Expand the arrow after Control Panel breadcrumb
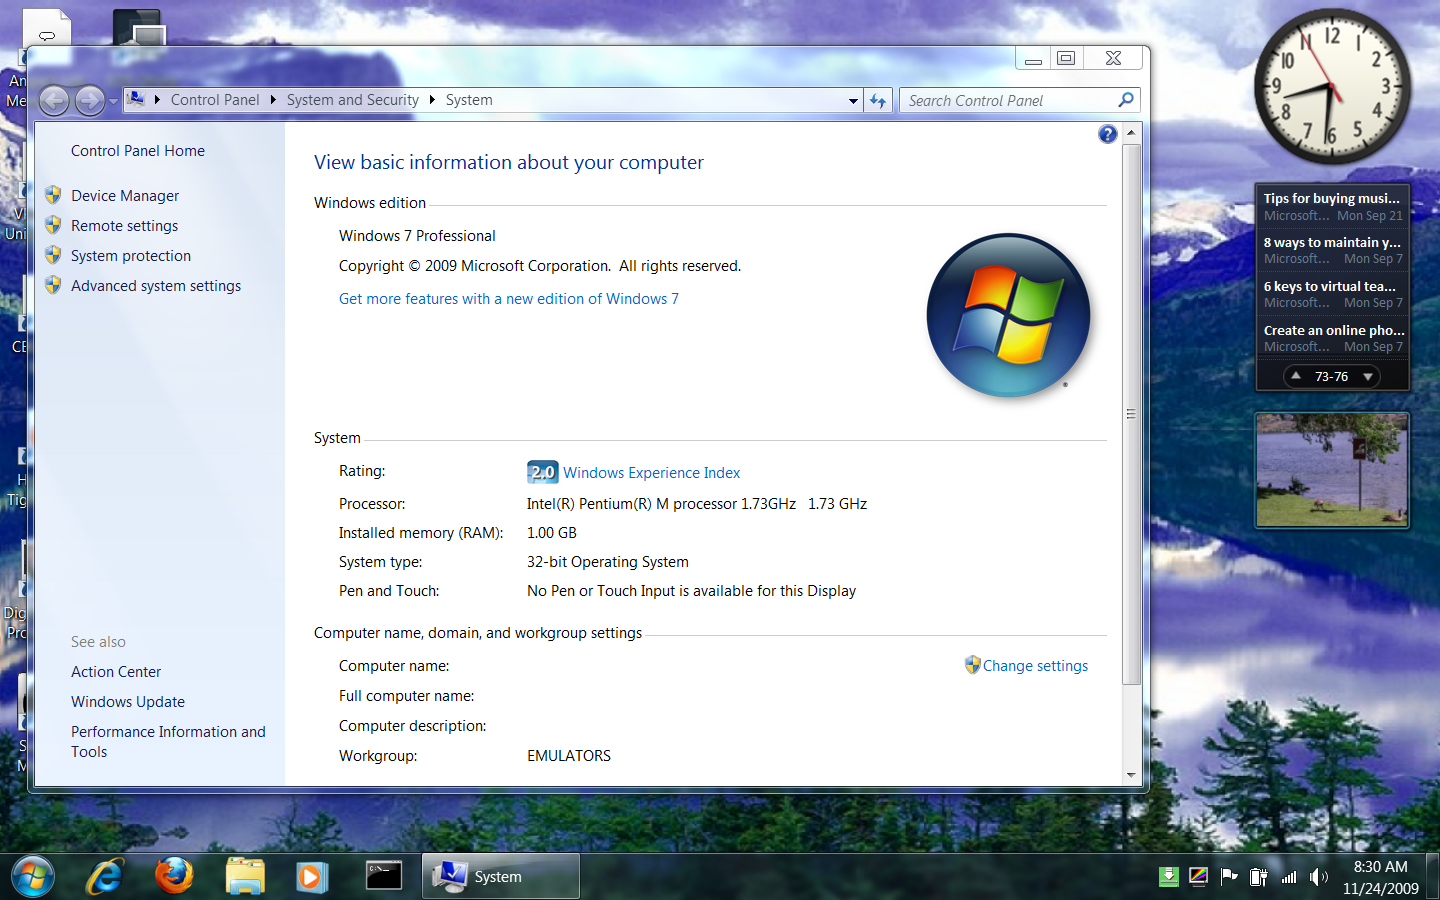Image resolution: width=1440 pixels, height=900 pixels. pos(273,100)
